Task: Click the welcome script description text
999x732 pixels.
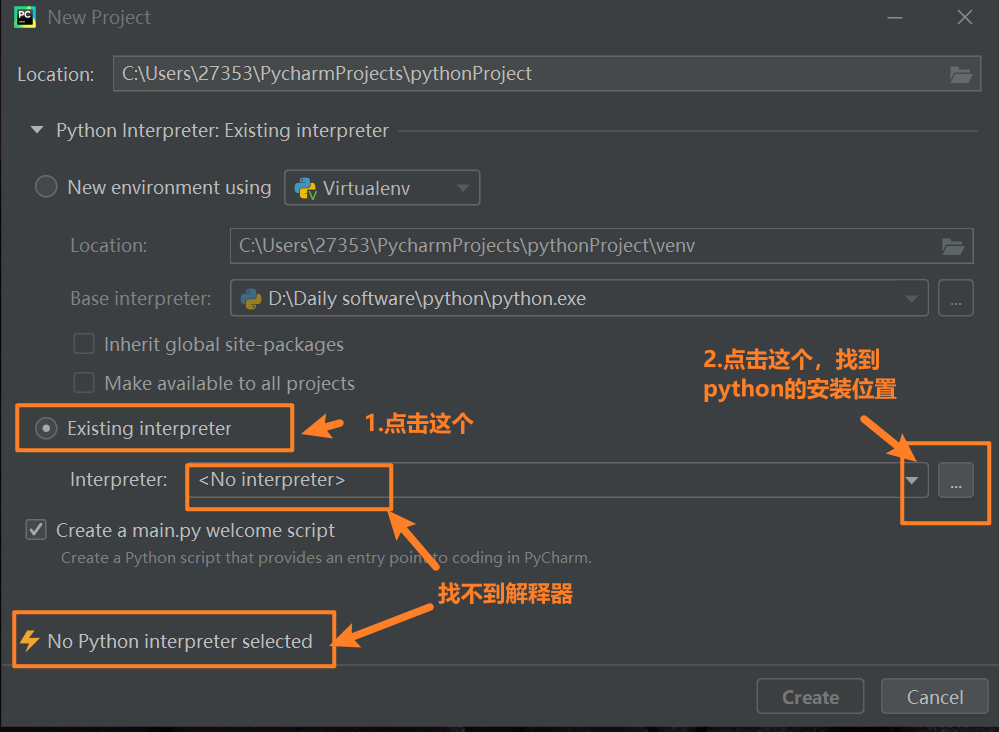Action: [326, 557]
